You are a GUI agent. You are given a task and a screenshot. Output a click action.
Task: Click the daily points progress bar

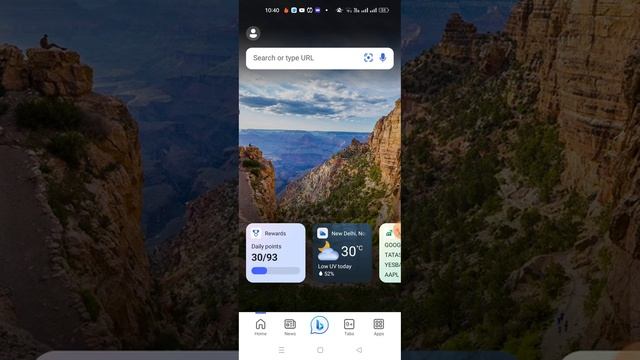click(276, 271)
